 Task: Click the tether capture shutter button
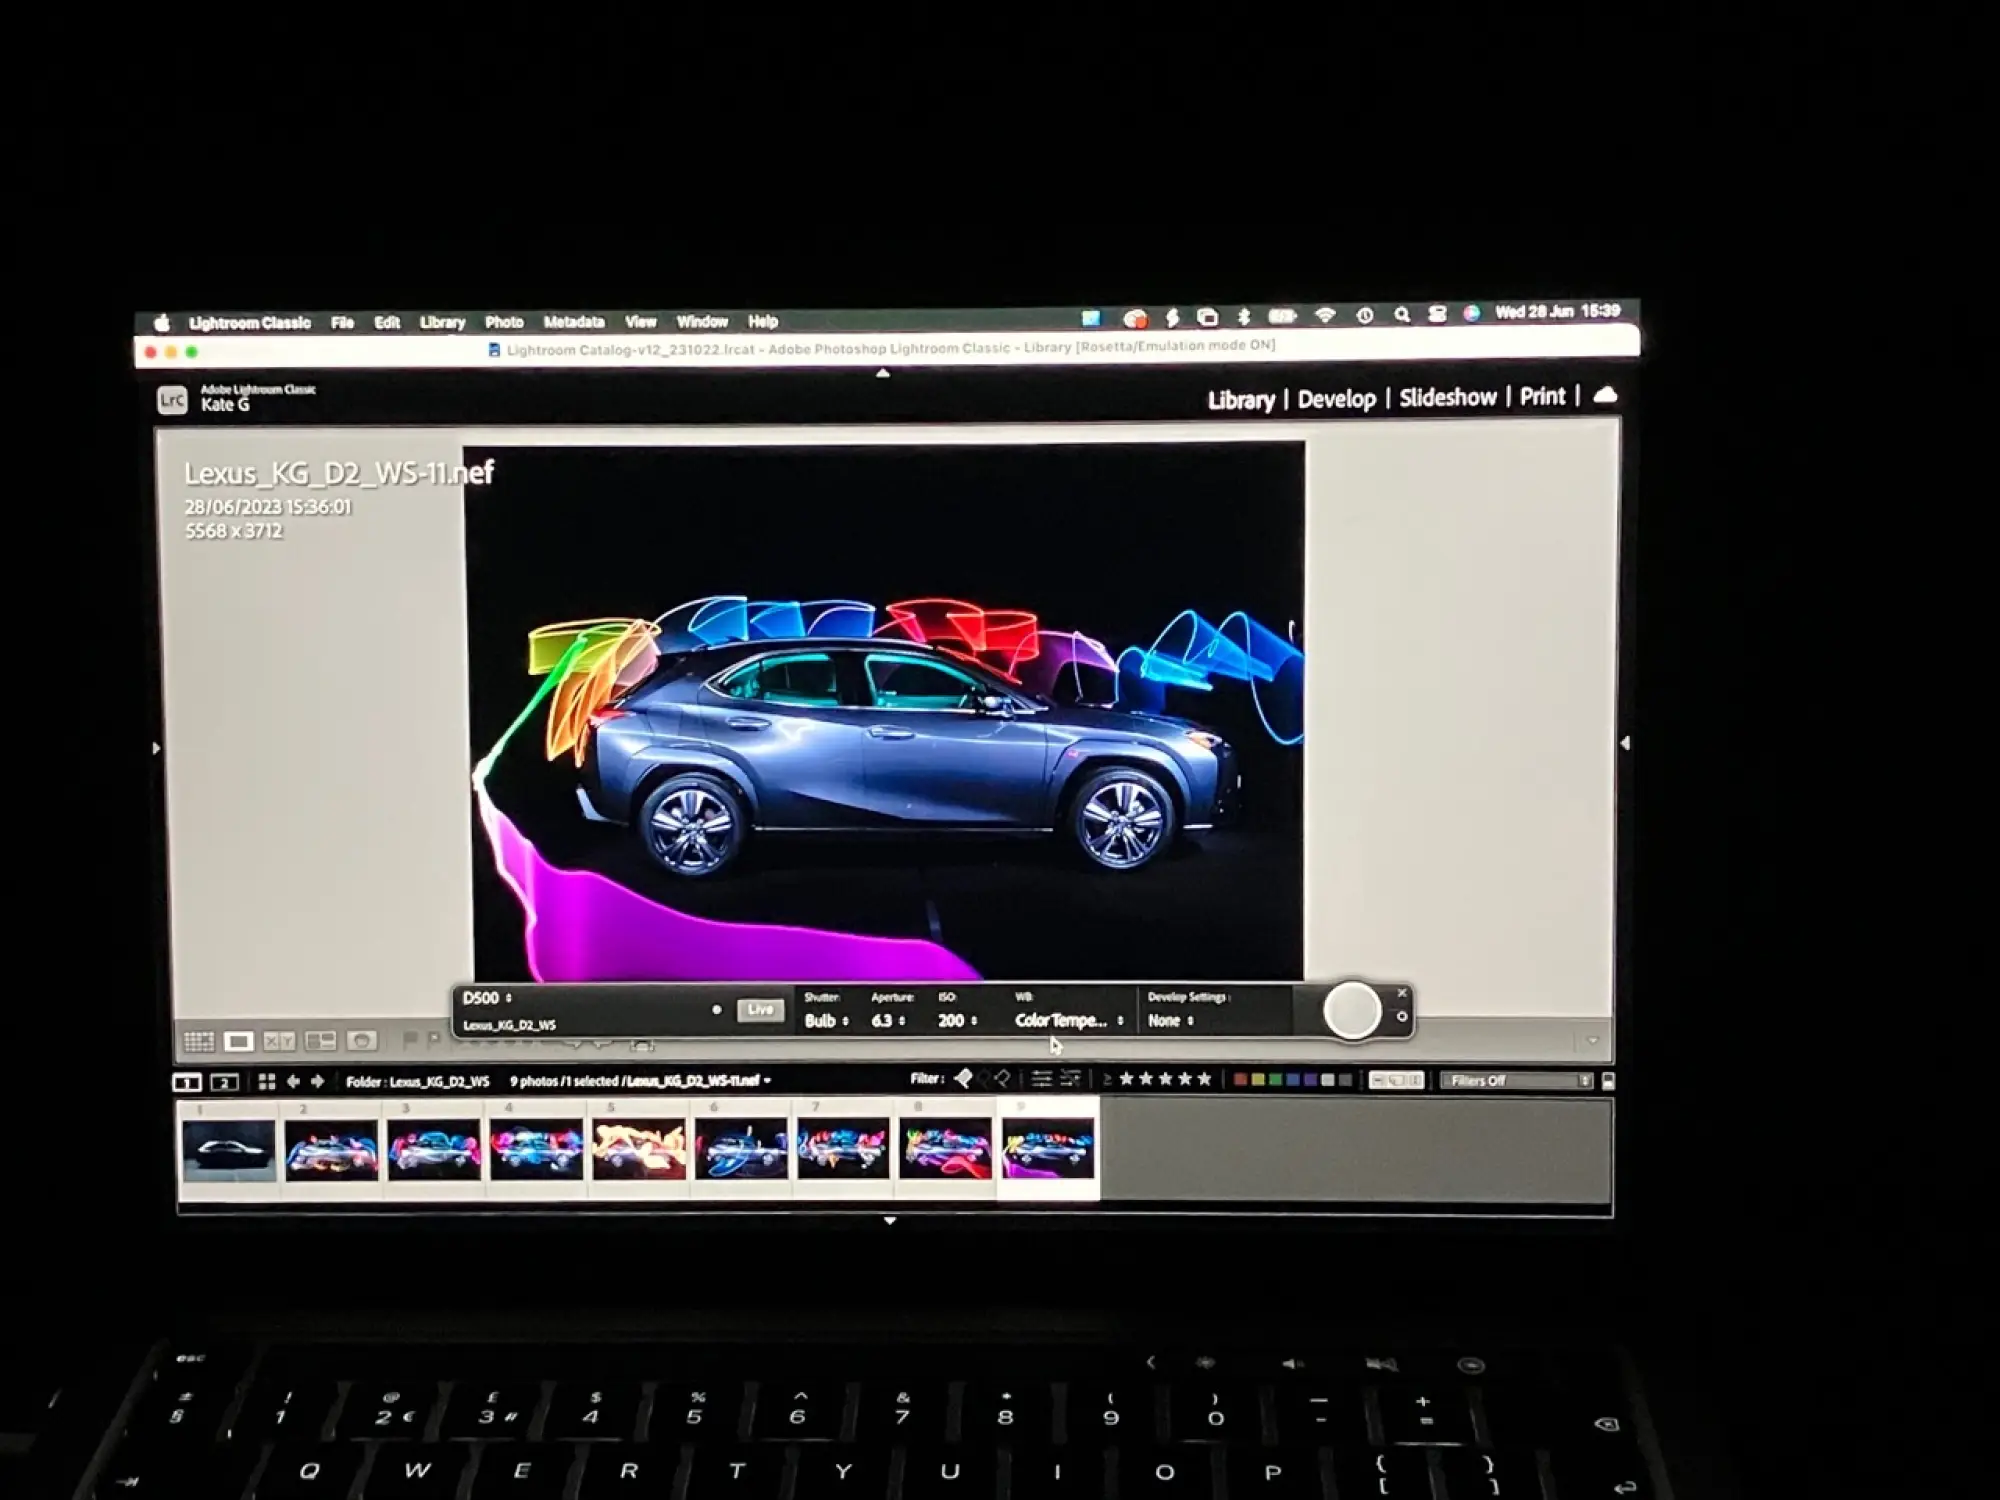click(x=1352, y=1010)
